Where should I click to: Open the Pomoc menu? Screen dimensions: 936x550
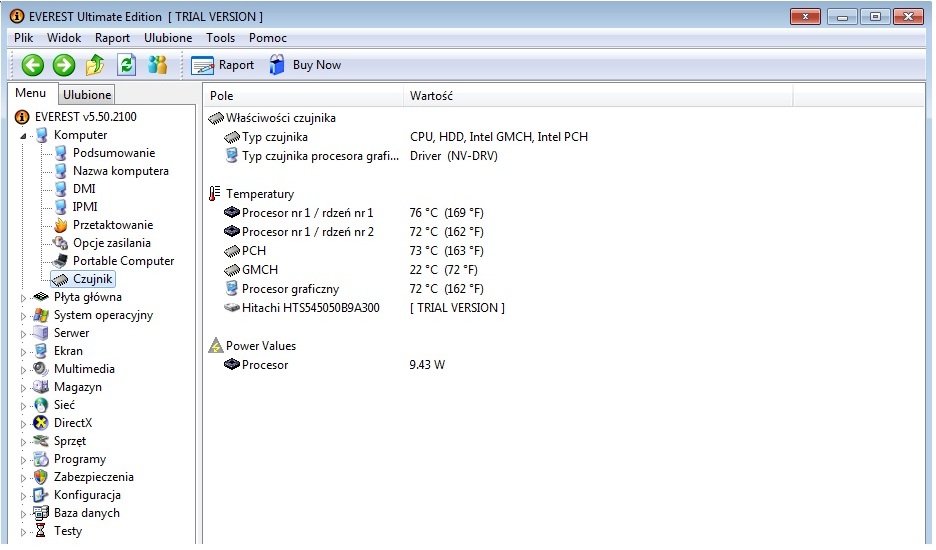267,38
